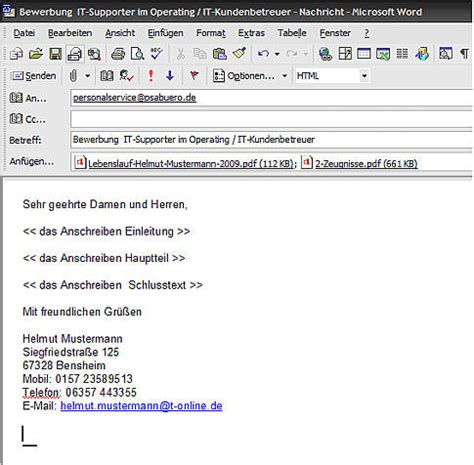Image resolution: width=474 pixels, height=465 pixels.
Task: Click the Document Map icon
Action: point(446,54)
